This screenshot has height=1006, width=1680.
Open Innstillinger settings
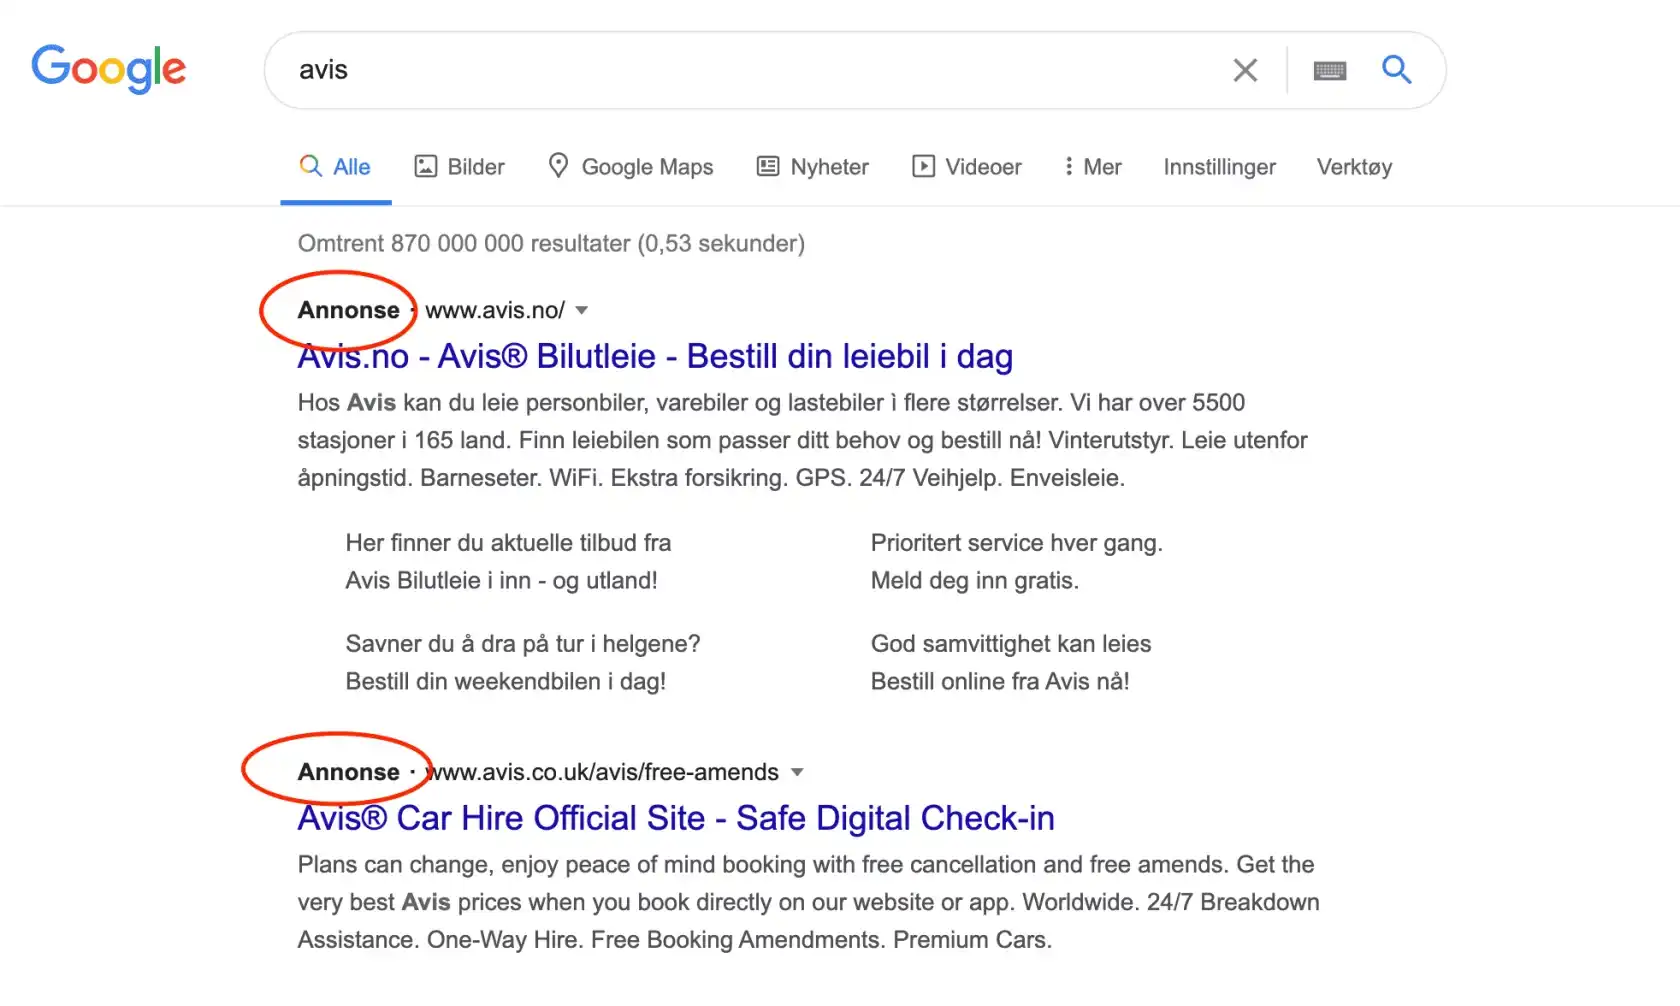click(x=1219, y=166)
